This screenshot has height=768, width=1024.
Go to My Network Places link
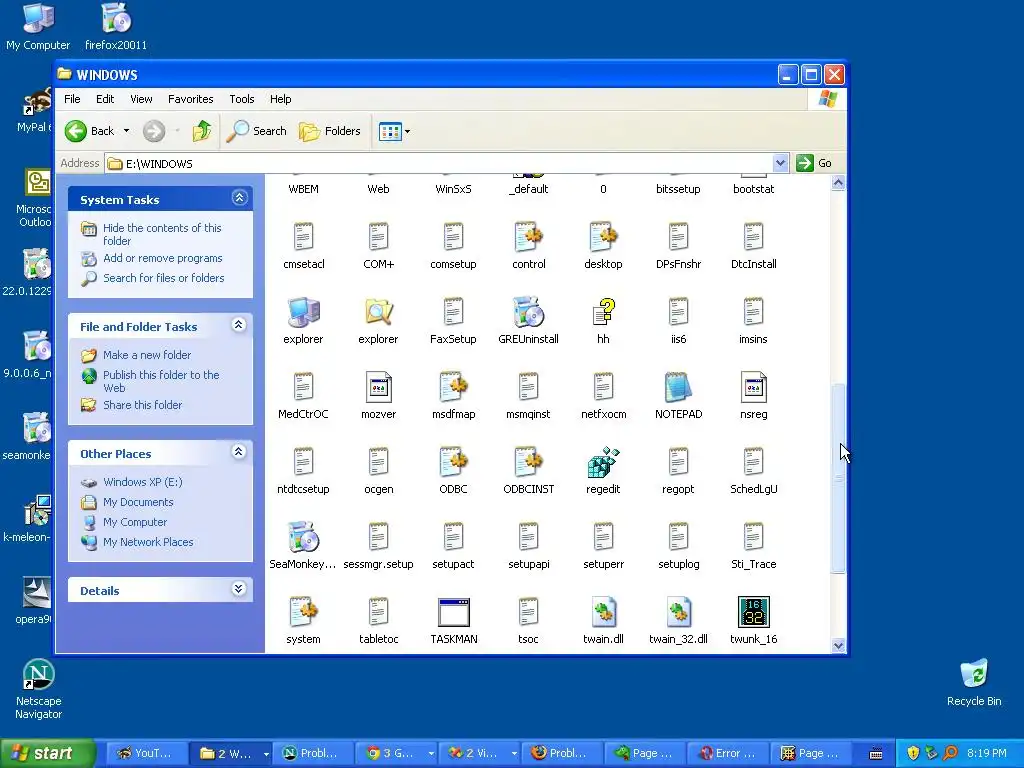(x=148, y=543)
